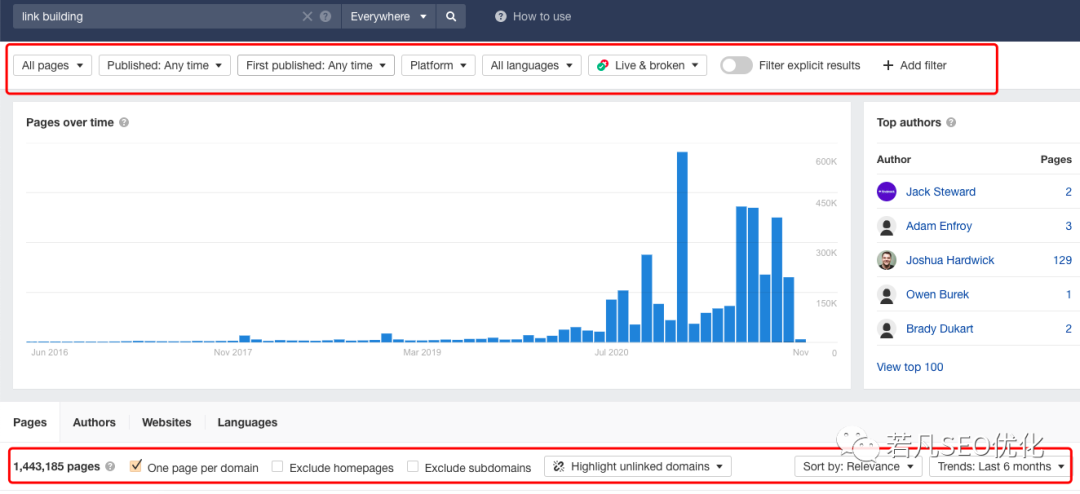Click the search magnifier icon button

pos(451,16)
